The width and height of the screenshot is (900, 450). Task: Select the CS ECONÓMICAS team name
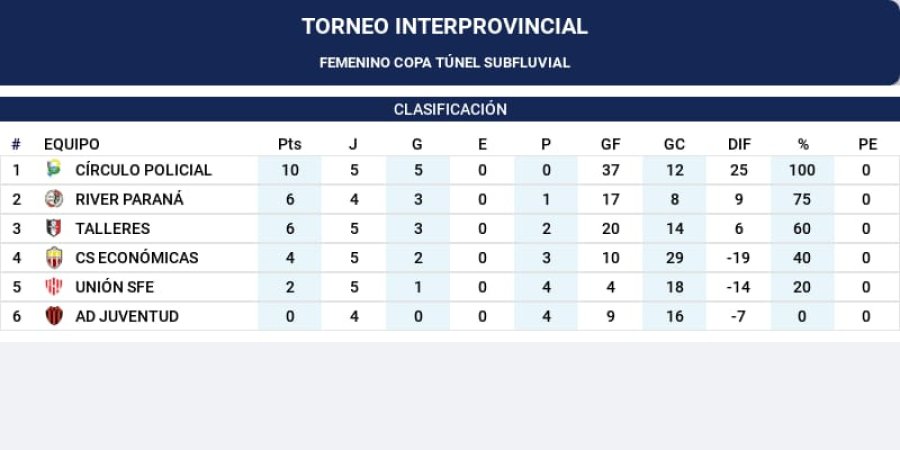(x=136, y=258)
